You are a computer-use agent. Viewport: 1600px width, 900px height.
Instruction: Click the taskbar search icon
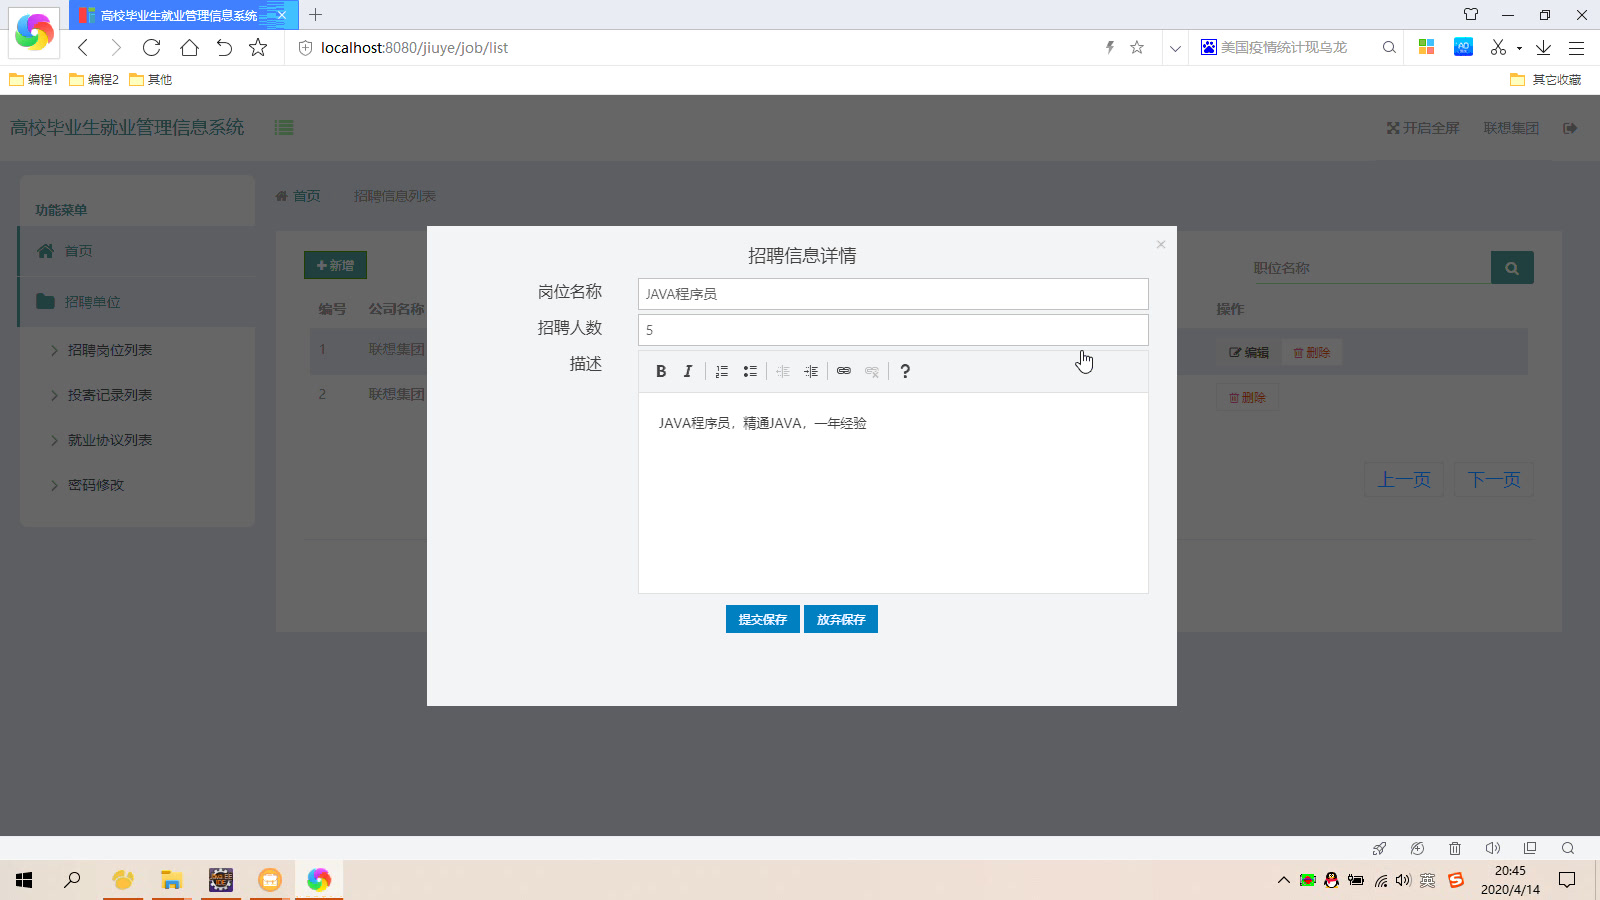click(x=72, y=880)
